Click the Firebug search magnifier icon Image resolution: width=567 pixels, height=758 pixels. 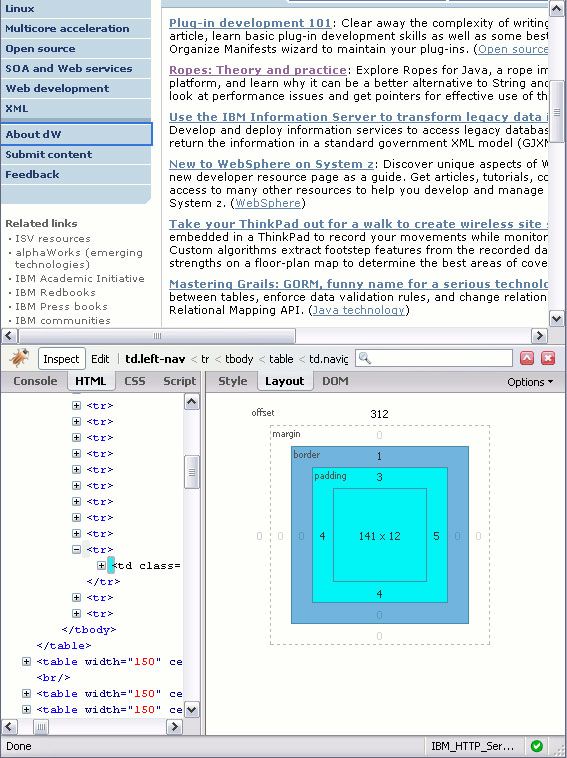(x=365, y=358)
